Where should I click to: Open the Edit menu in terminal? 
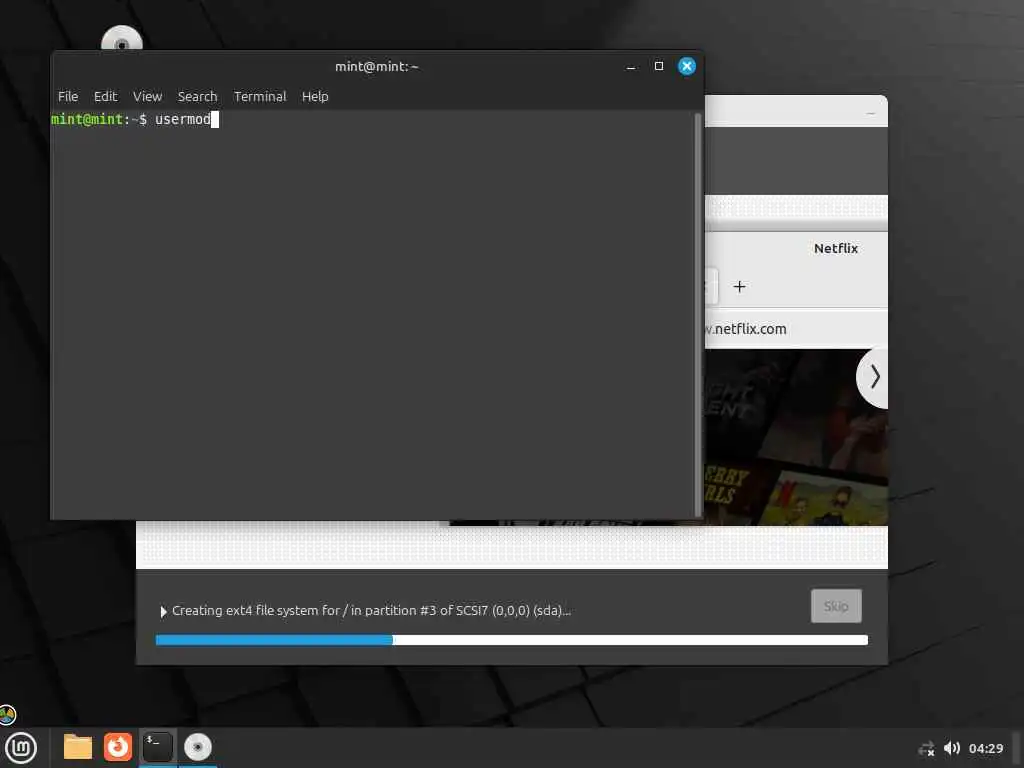[x=105, y=97]
